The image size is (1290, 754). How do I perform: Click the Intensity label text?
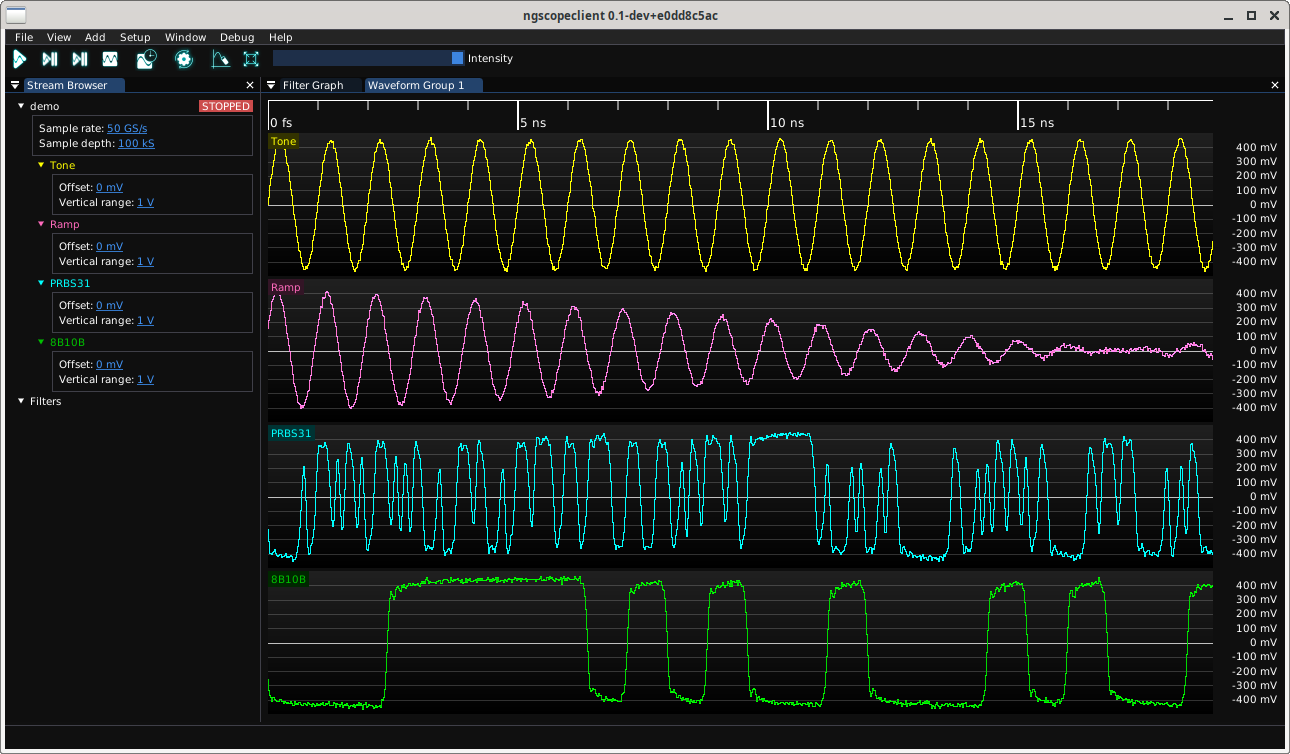pyautogui.click(x=490, y=58)
